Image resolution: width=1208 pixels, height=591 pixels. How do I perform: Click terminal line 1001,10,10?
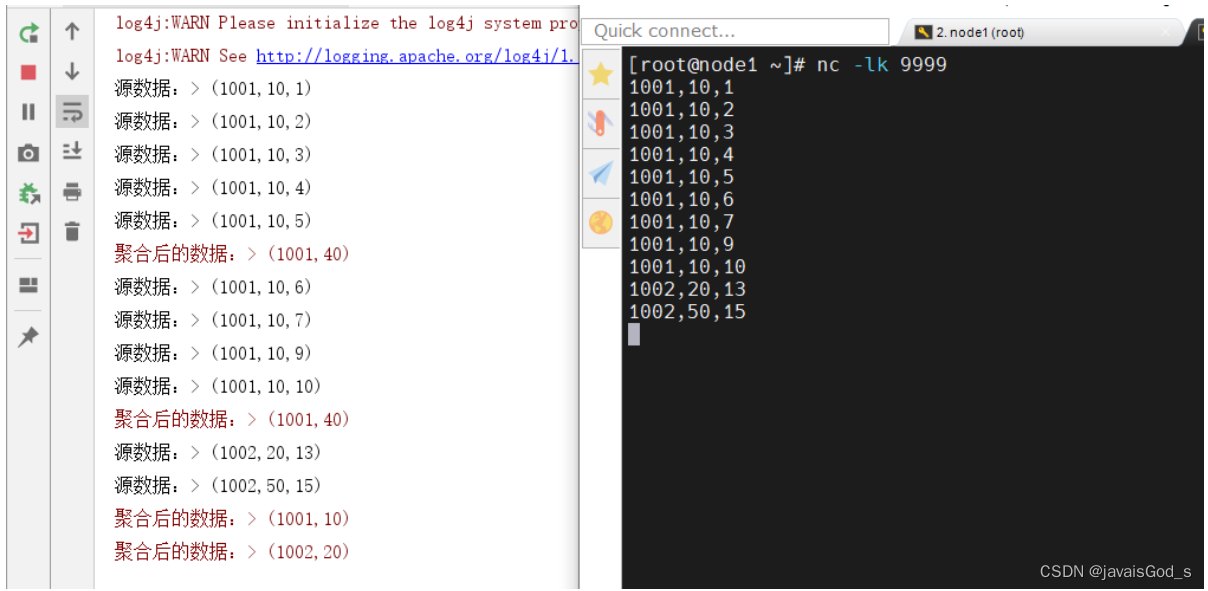click(687, 267)
